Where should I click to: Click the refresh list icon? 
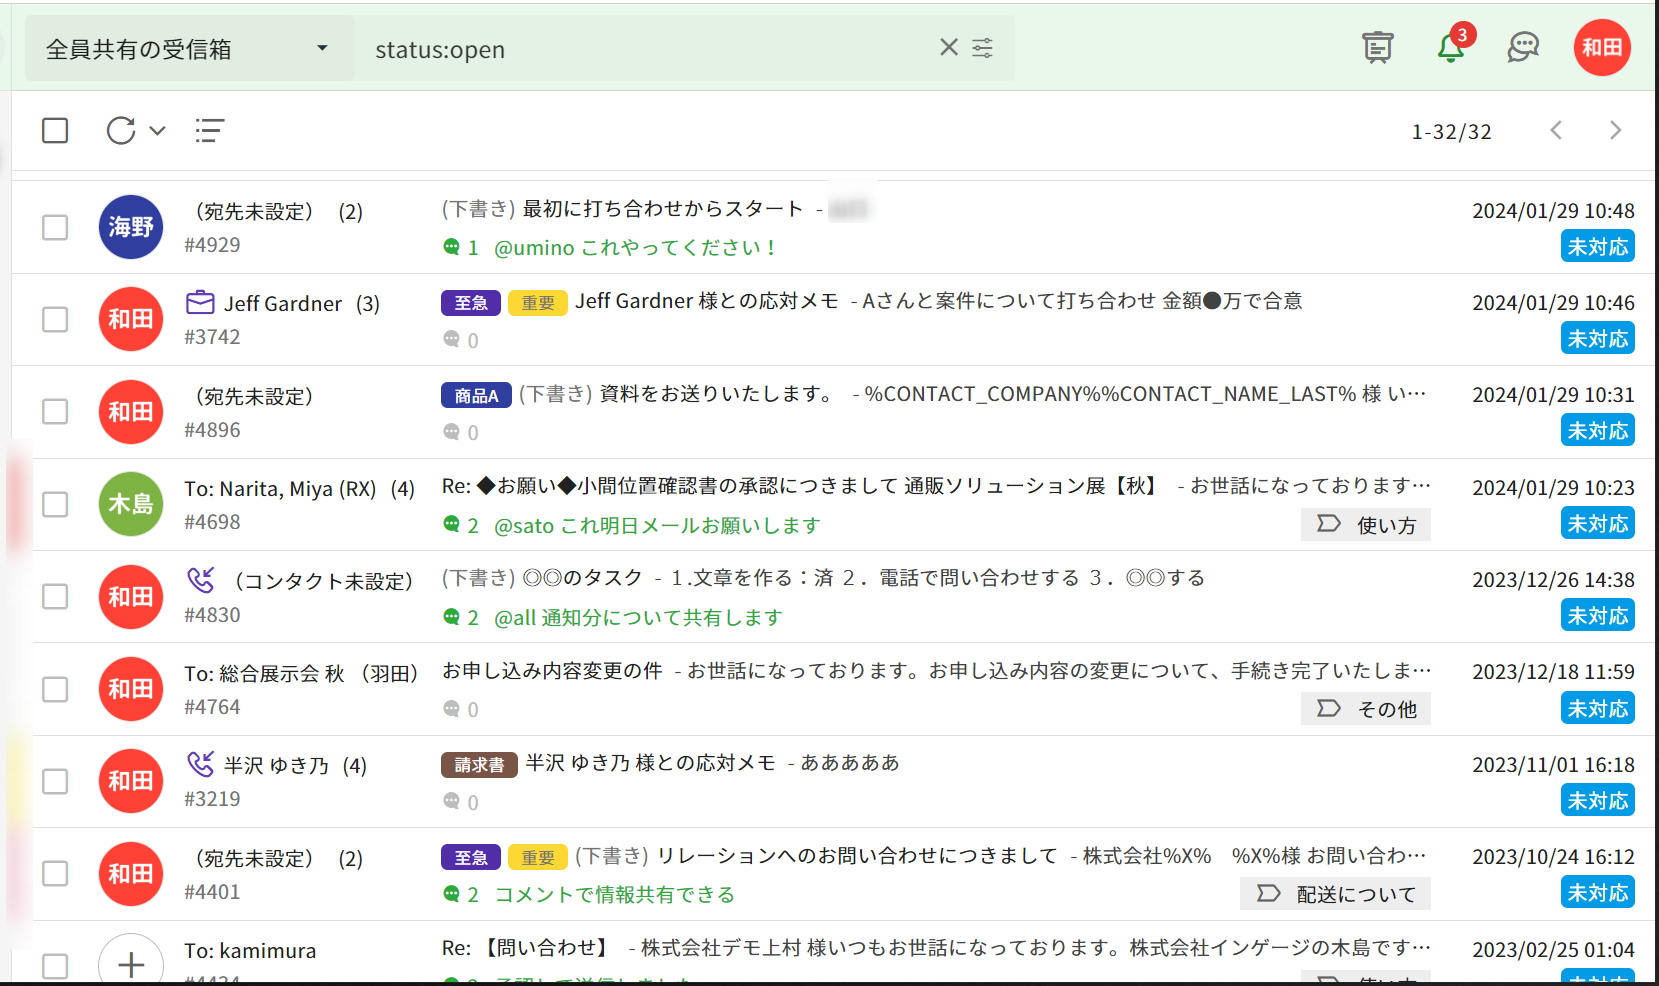121,131
